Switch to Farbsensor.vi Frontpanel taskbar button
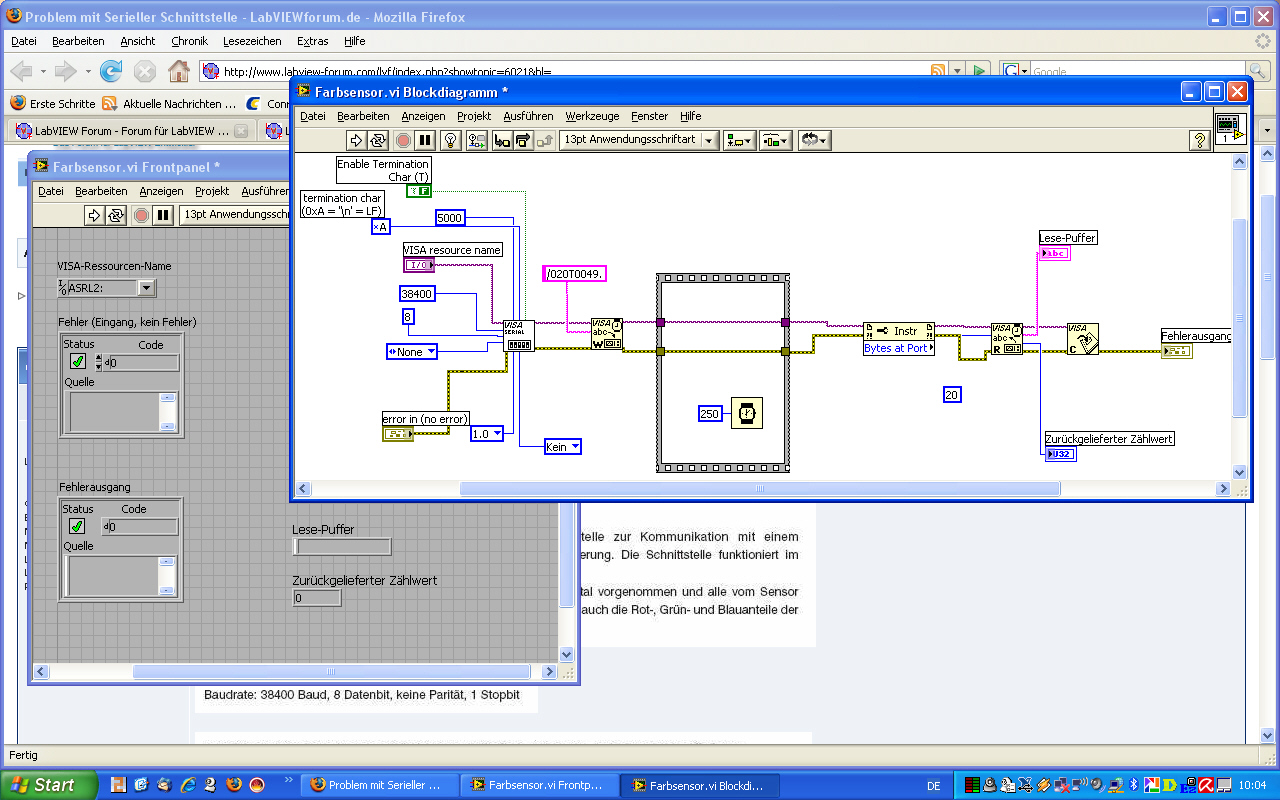 (x=540, y=785)
